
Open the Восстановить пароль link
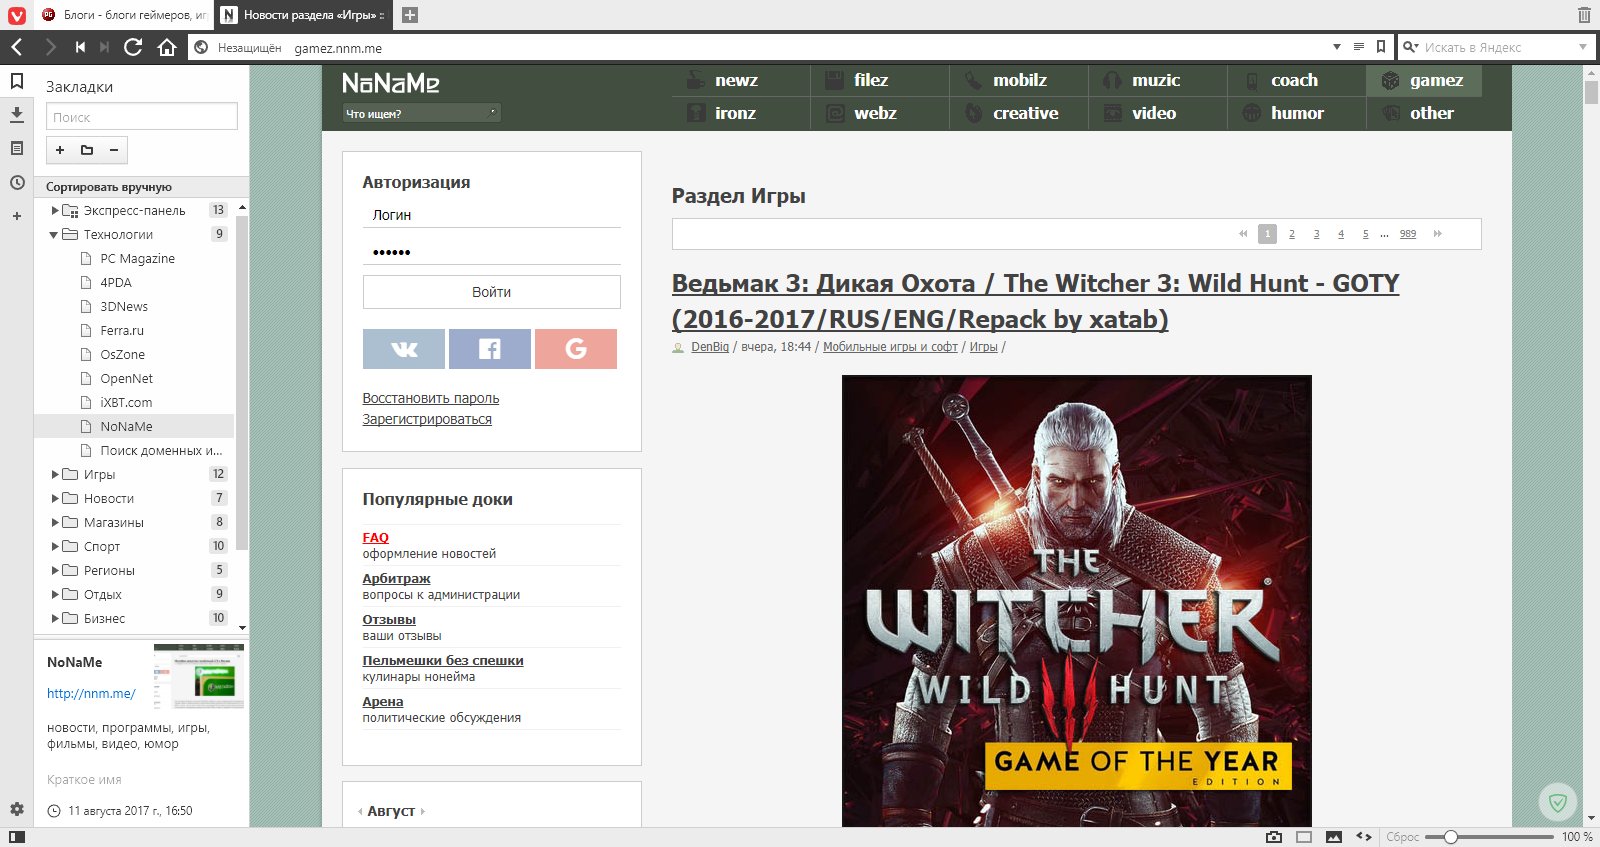click(x=431, y=398)
